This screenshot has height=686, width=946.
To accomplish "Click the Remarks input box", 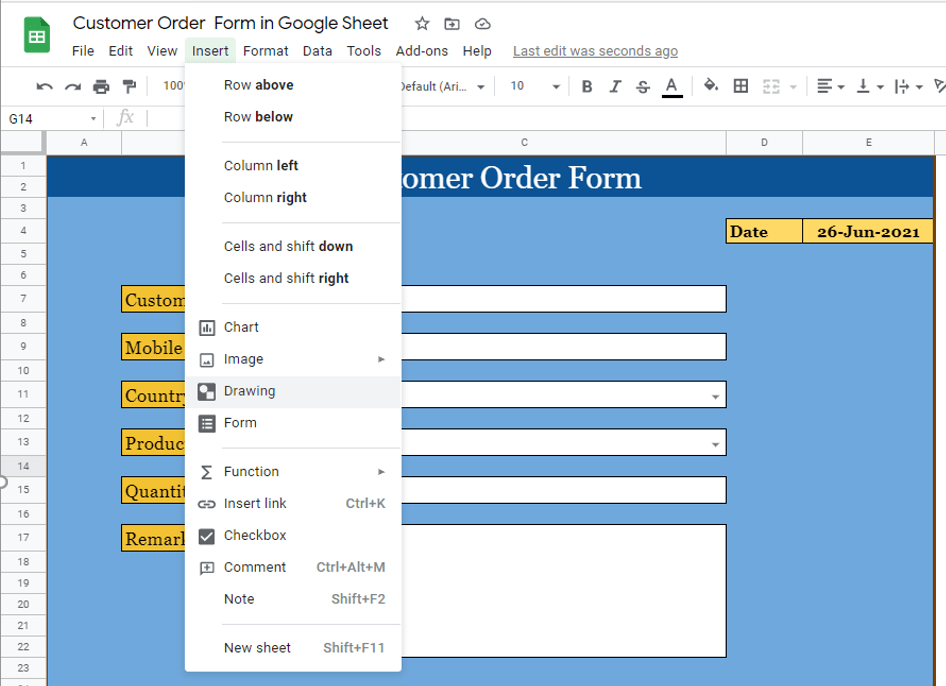I will coord(563,591).
